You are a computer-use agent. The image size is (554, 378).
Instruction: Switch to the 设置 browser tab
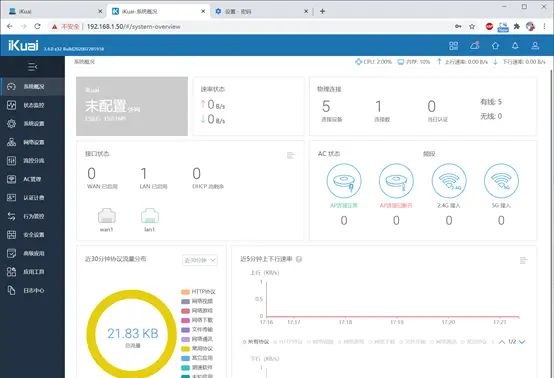[x=261, y=11]
